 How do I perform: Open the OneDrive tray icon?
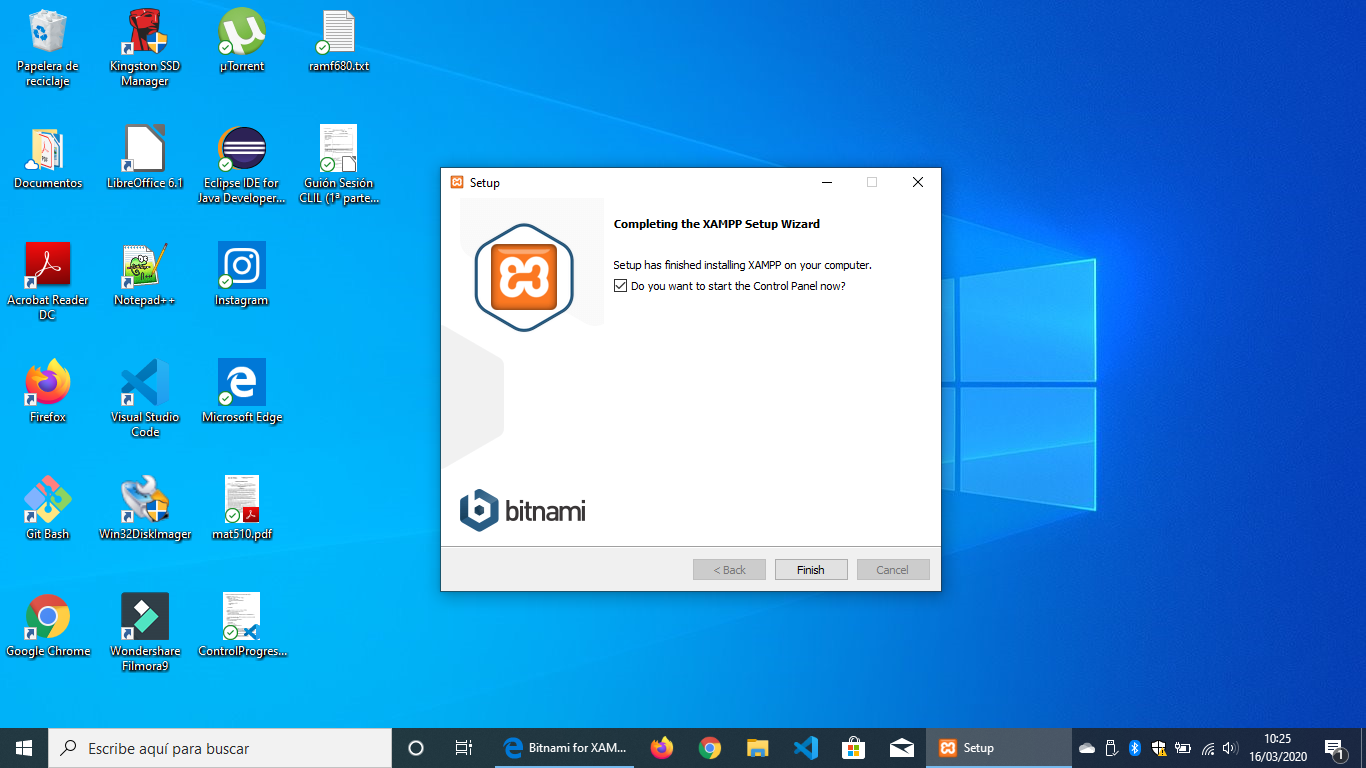click(x=1087, y=748)
